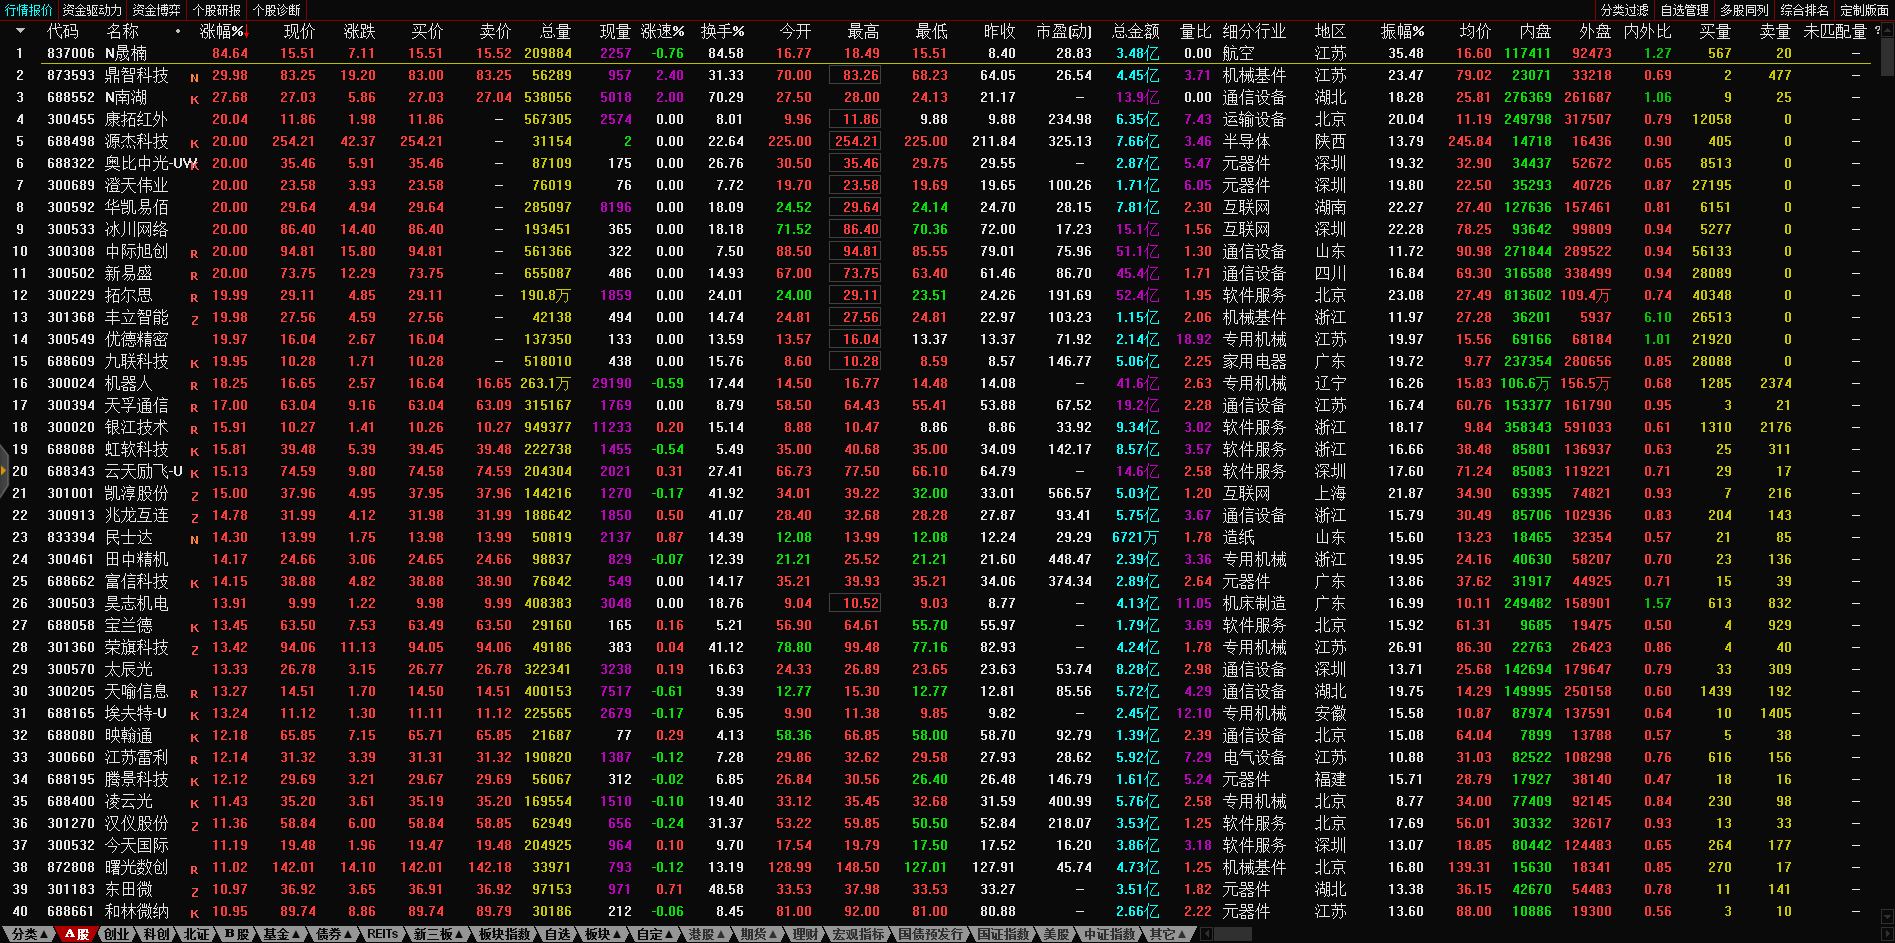
Task: Click the 定制版面 button
Action: point(1864,10)
